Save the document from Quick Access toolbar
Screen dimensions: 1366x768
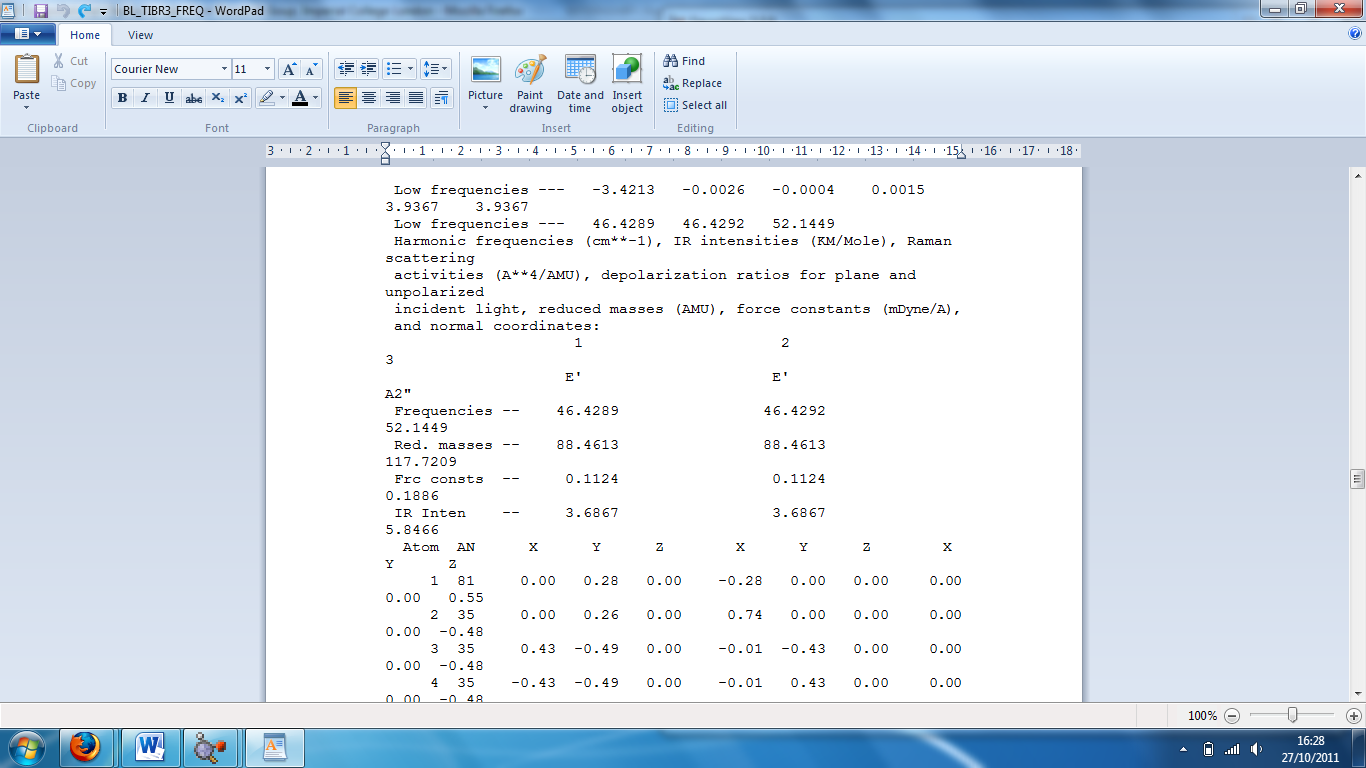point(41,10)
